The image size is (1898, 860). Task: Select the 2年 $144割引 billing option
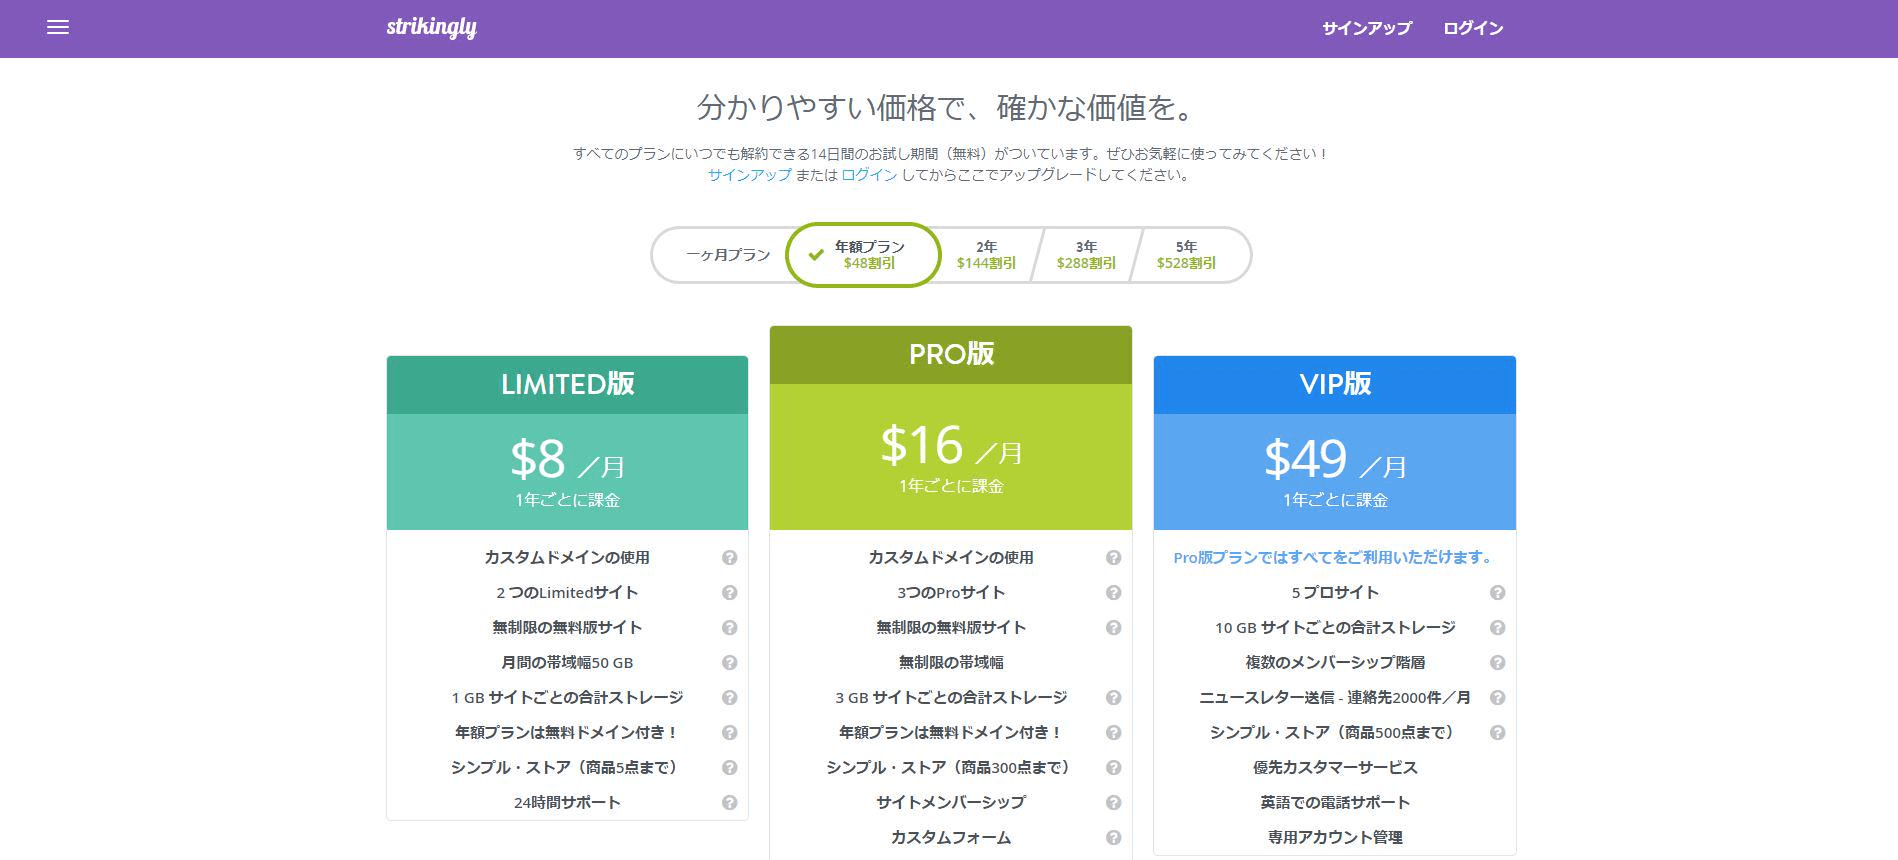(986, 255)
